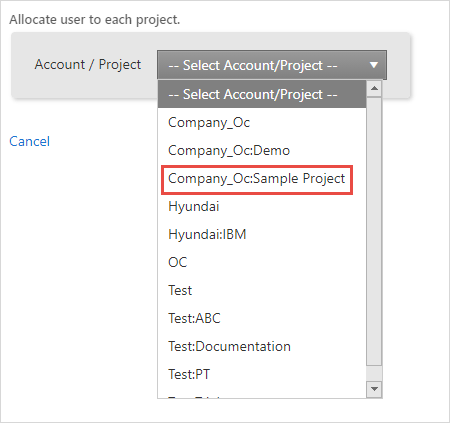This screenshot has height=423, width=450.
Task: Select the partially visible last list item
Action: point(262,395)
